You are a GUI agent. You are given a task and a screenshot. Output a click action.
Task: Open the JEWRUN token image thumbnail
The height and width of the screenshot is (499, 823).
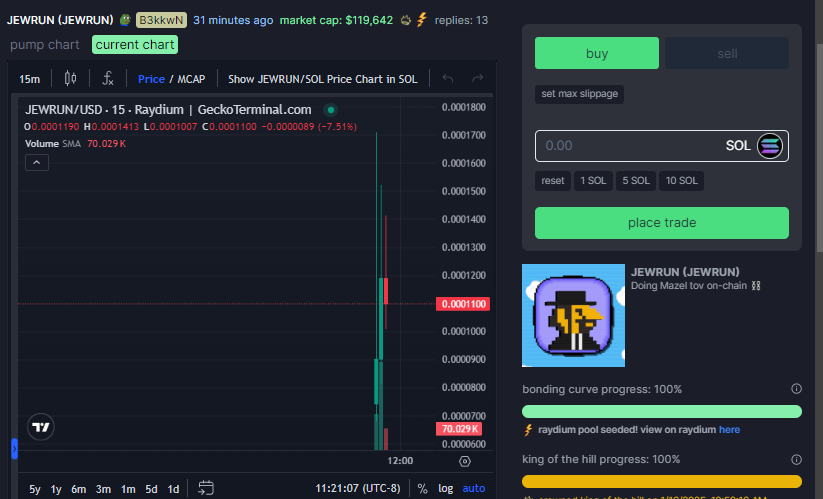573,315
